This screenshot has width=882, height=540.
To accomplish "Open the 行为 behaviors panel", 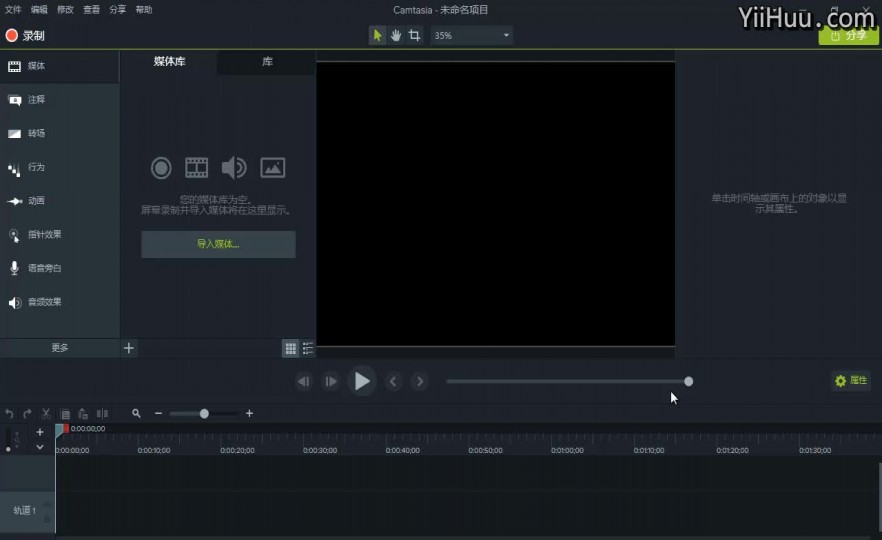I will click(x=60, y=168).
